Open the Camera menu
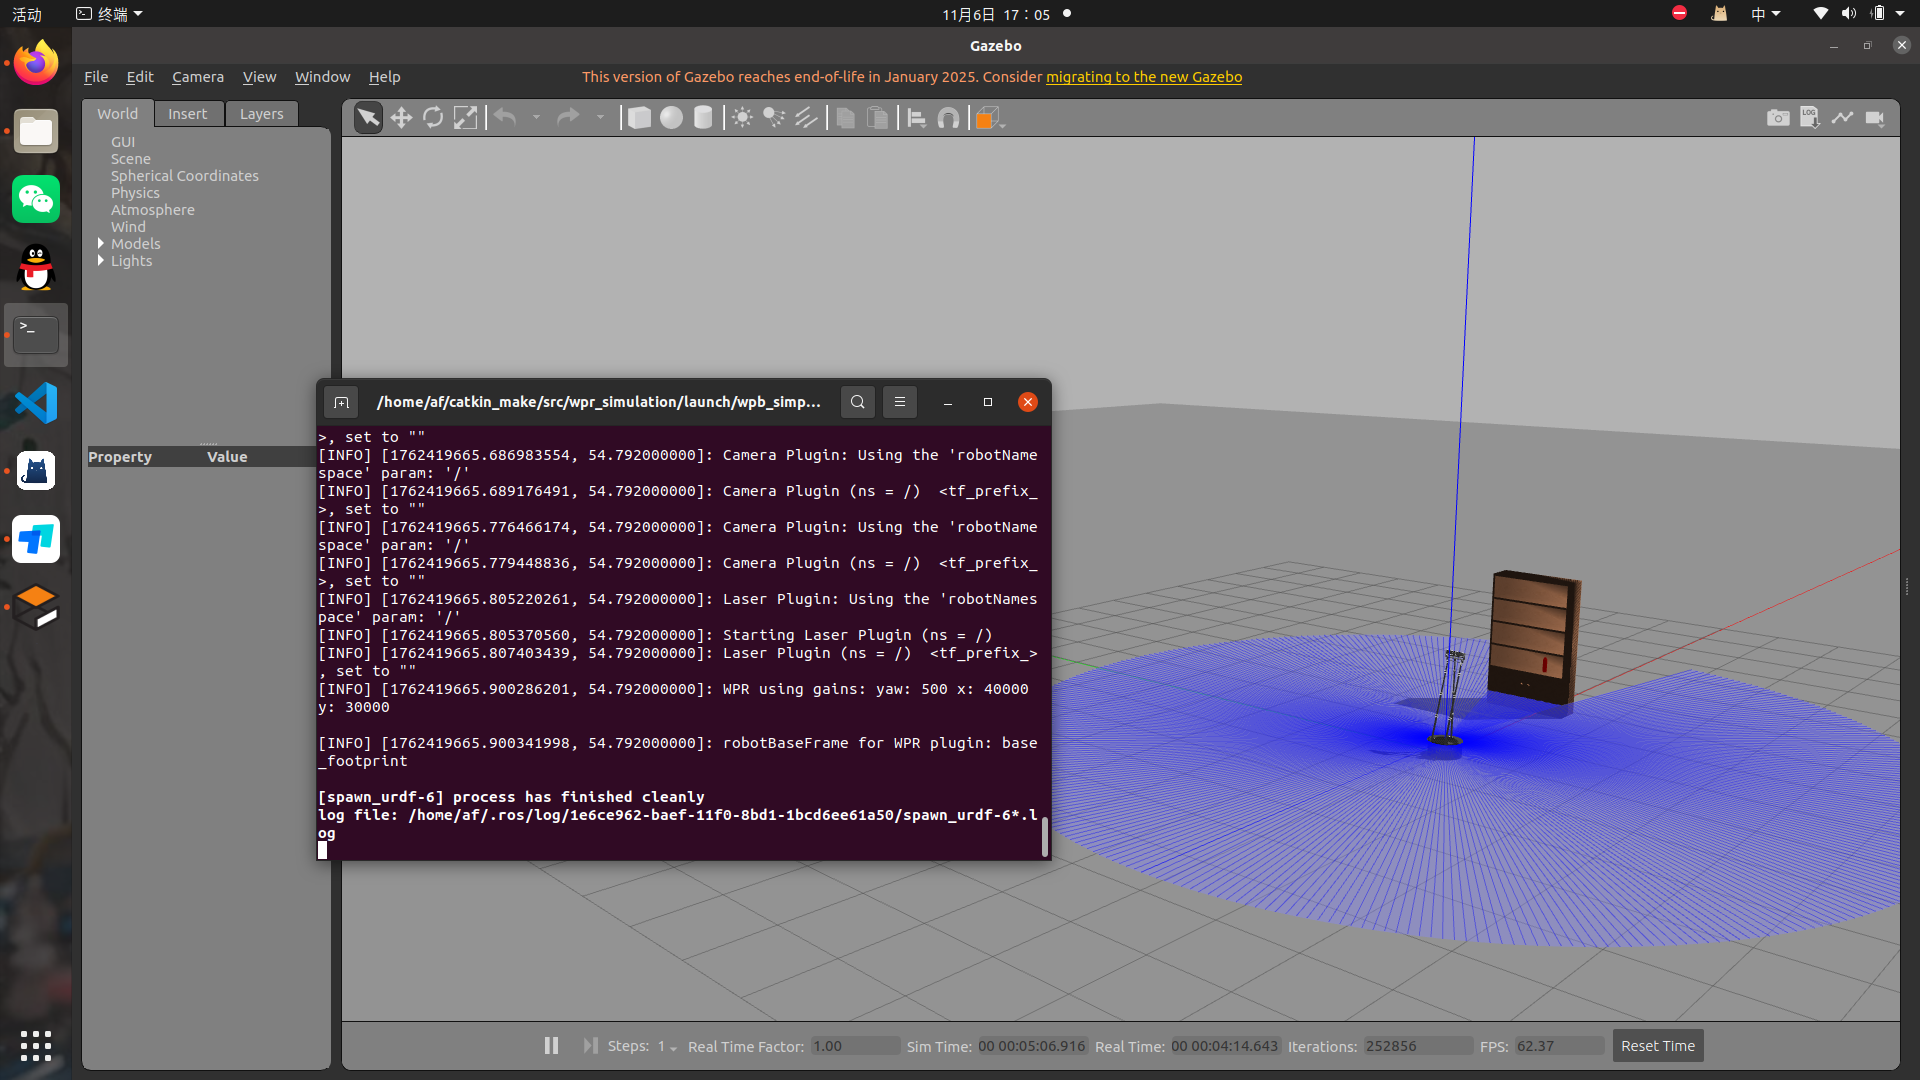The height and width of the screenshot is (1080, 1920). point(197,77)
